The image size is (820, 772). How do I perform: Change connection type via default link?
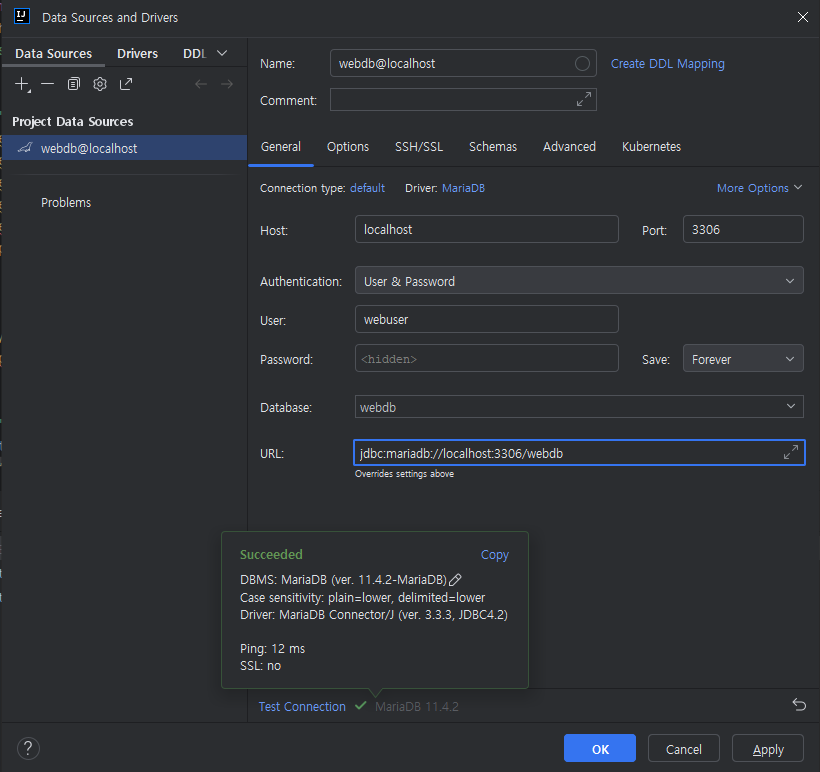367,188
